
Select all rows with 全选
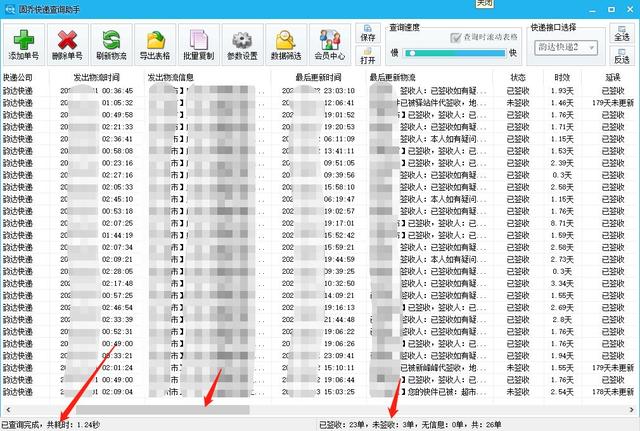tap(622, 33)
